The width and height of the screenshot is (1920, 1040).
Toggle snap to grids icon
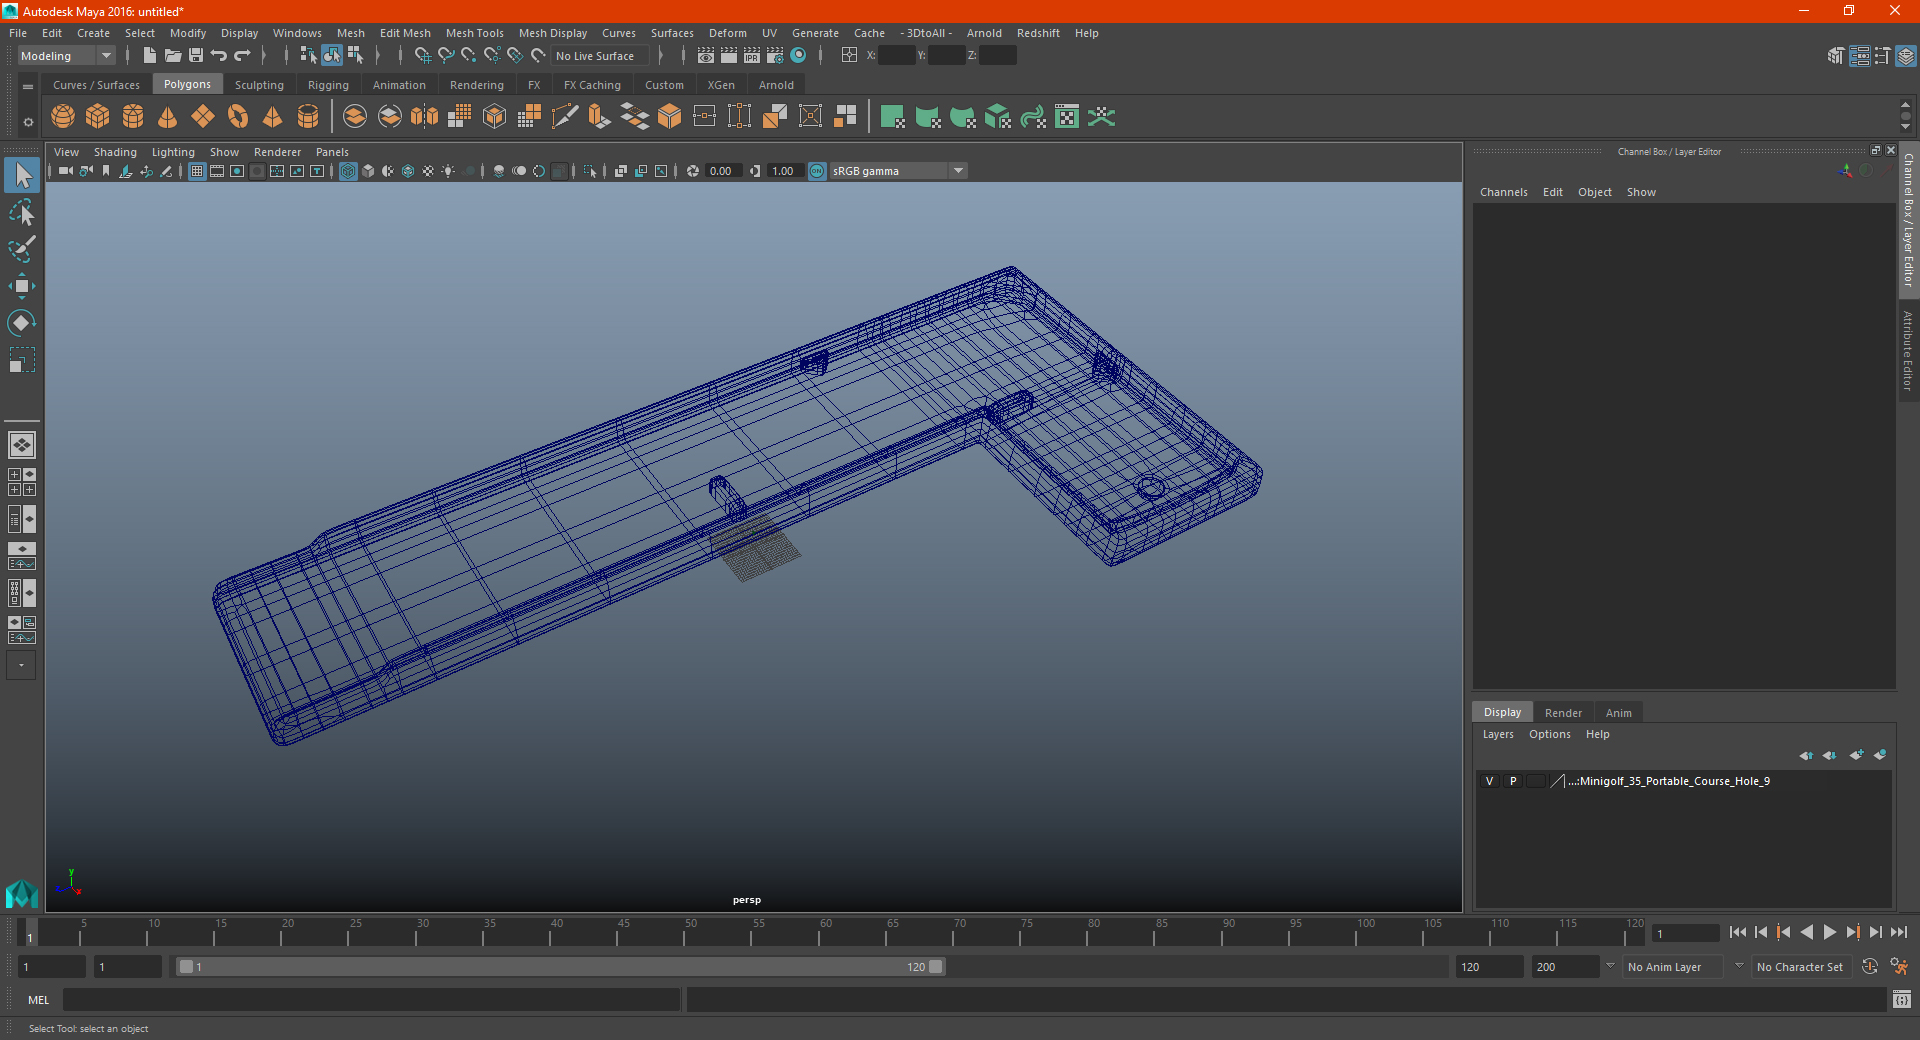[423, 56]
